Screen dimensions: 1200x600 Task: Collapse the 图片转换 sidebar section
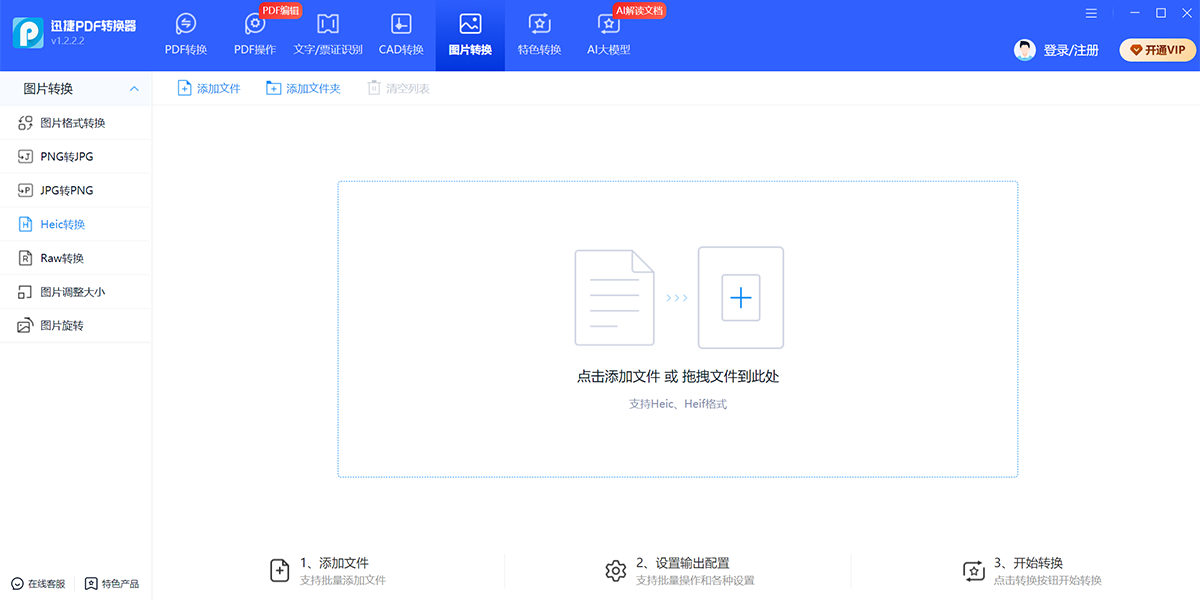click(134, 89)
